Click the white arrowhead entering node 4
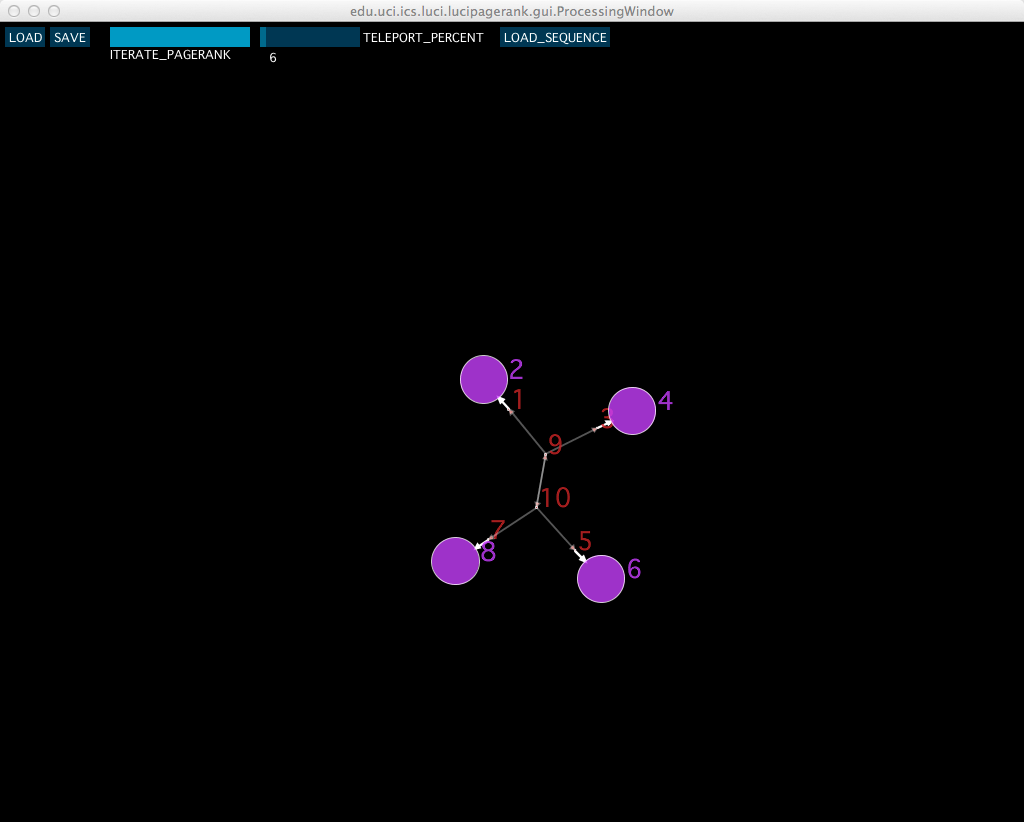 606,424
